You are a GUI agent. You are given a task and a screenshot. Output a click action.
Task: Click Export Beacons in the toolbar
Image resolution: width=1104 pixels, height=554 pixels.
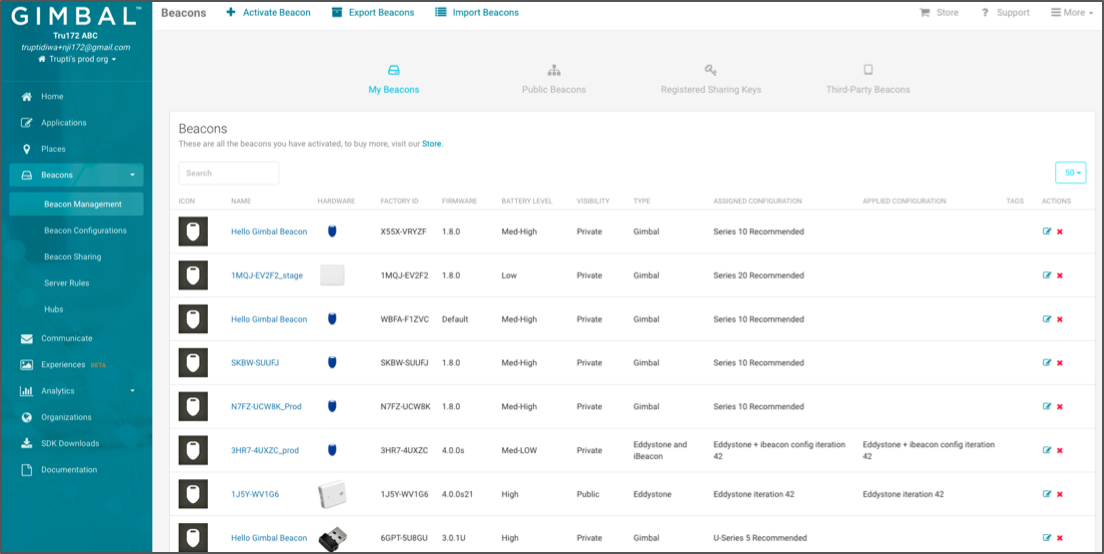pyautogui.click(x=372, y=13)
